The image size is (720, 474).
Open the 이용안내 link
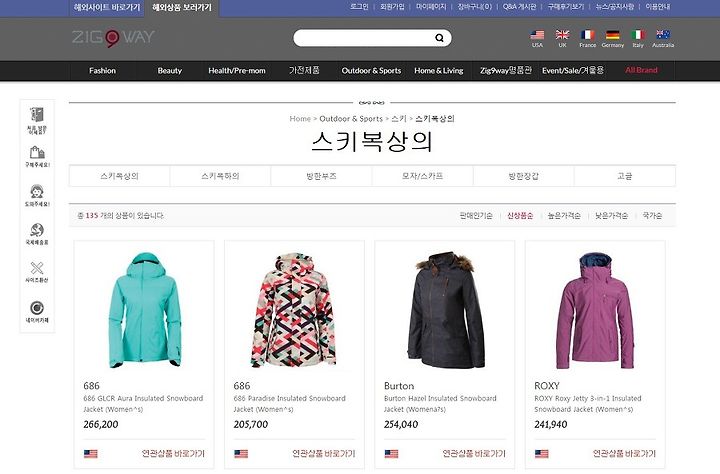(658, 7)
